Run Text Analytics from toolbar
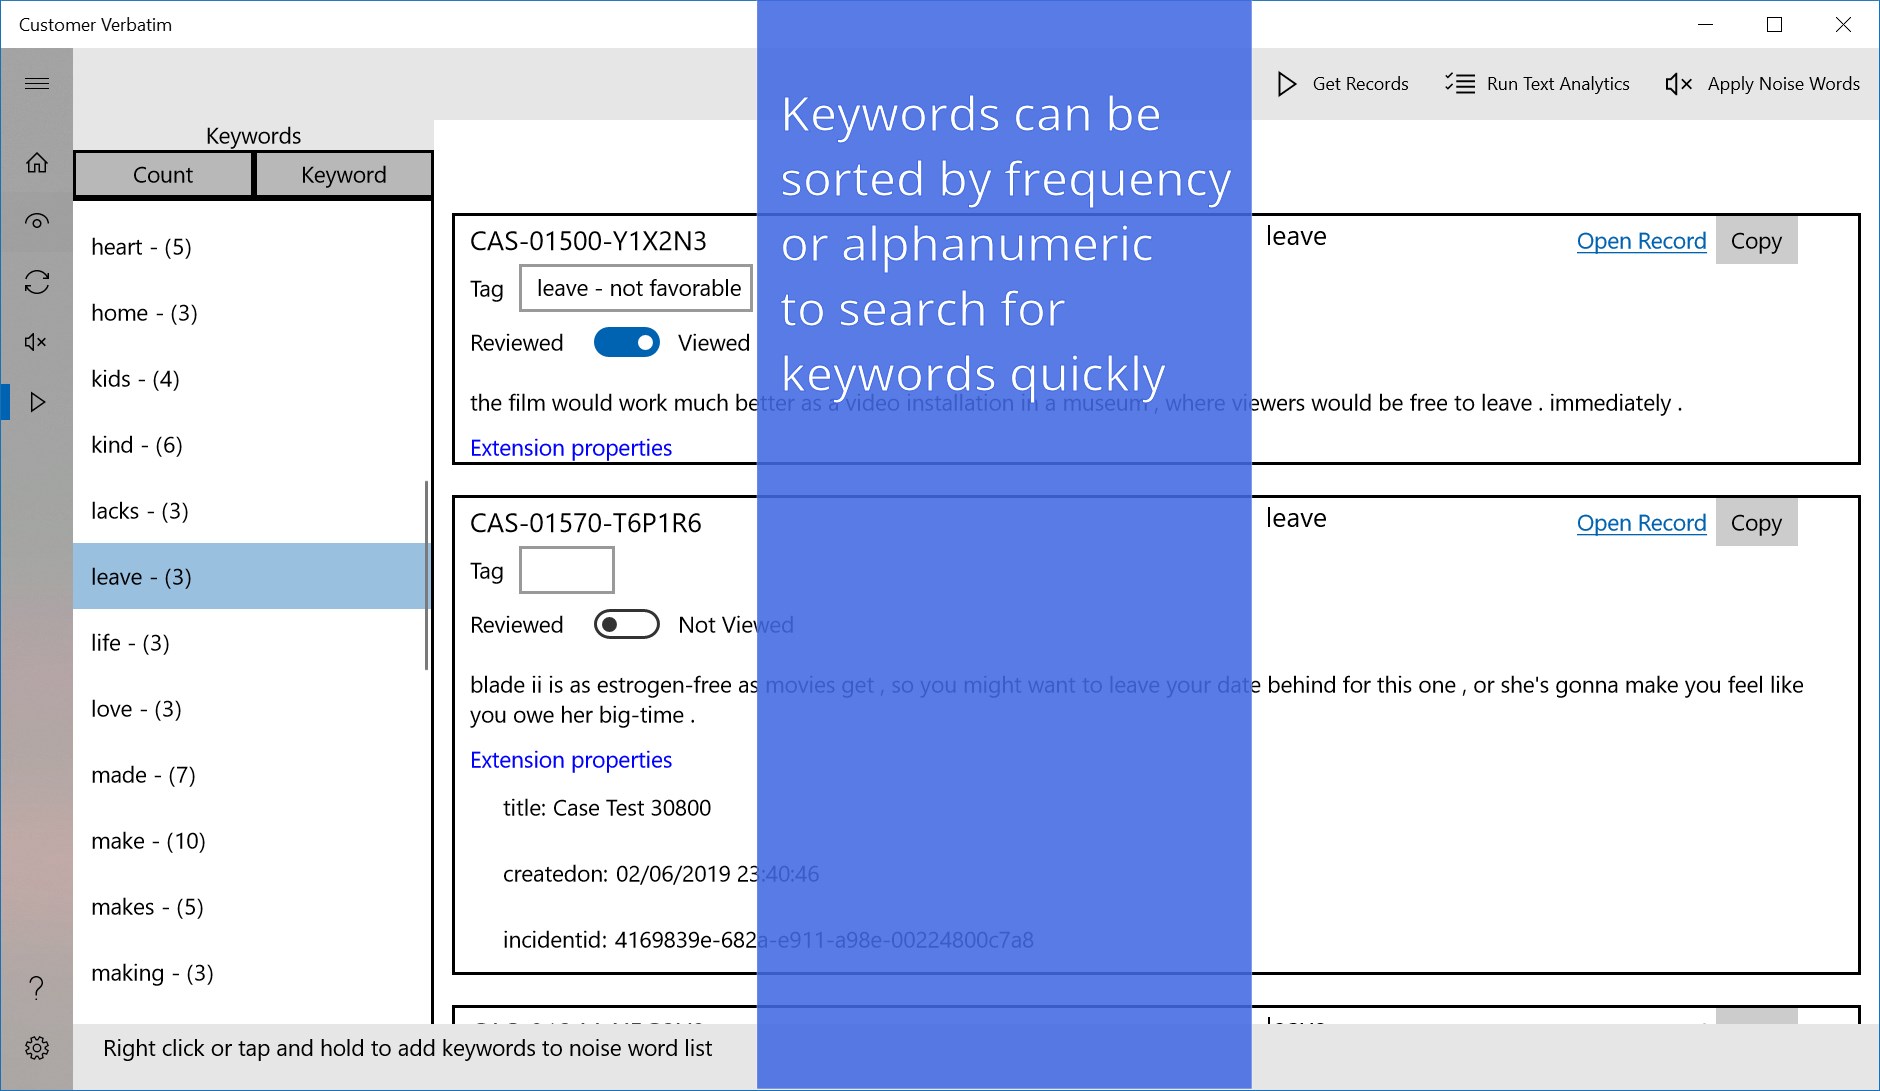 [1537, 84]
